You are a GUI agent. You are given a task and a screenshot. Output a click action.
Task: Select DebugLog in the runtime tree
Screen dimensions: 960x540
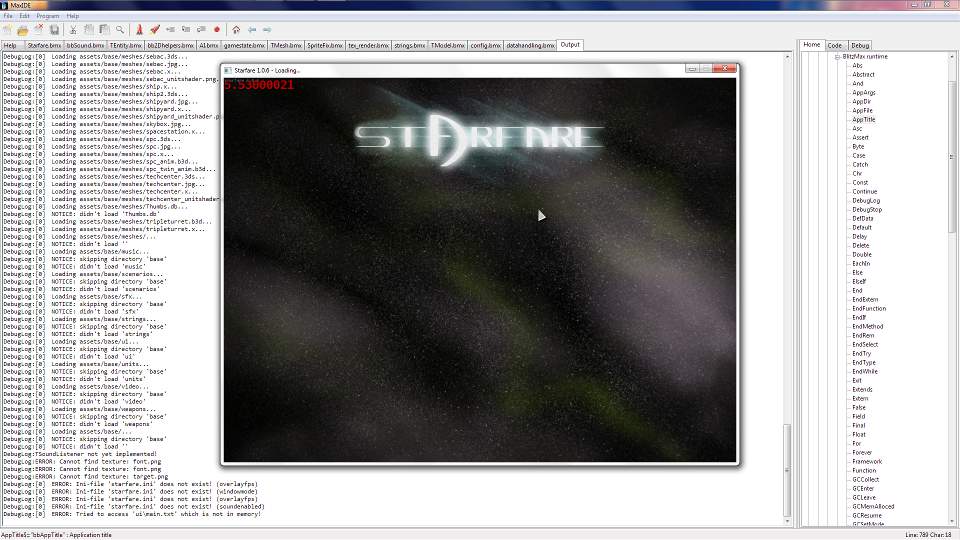pyautogui.click(x=866, y=200)
